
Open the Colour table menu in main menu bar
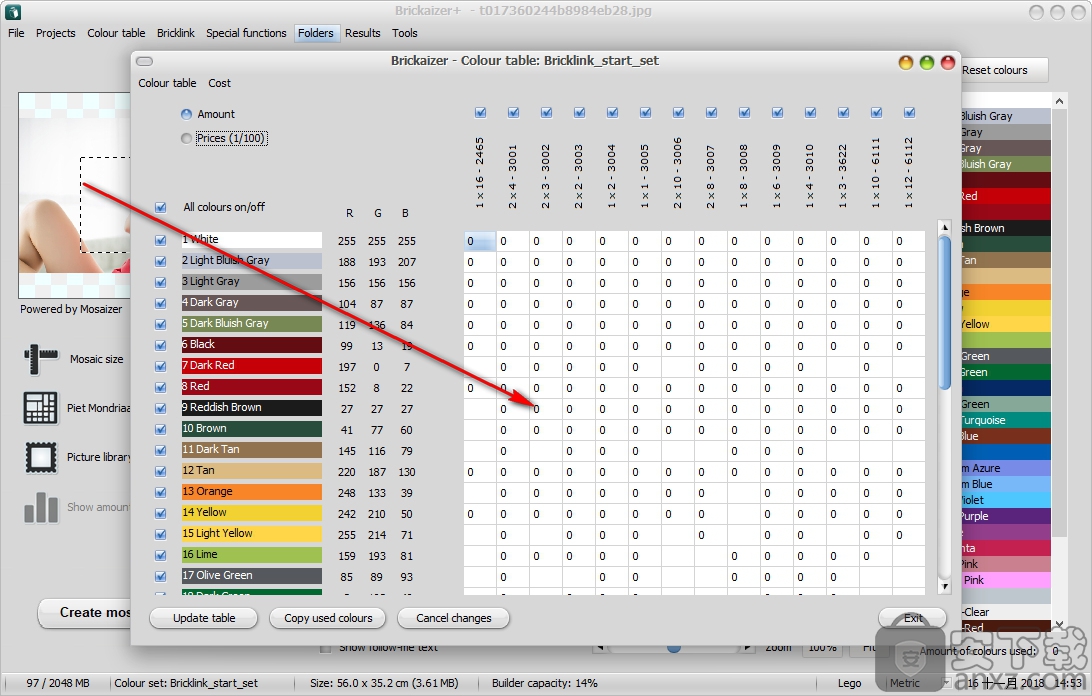point(116,33)
